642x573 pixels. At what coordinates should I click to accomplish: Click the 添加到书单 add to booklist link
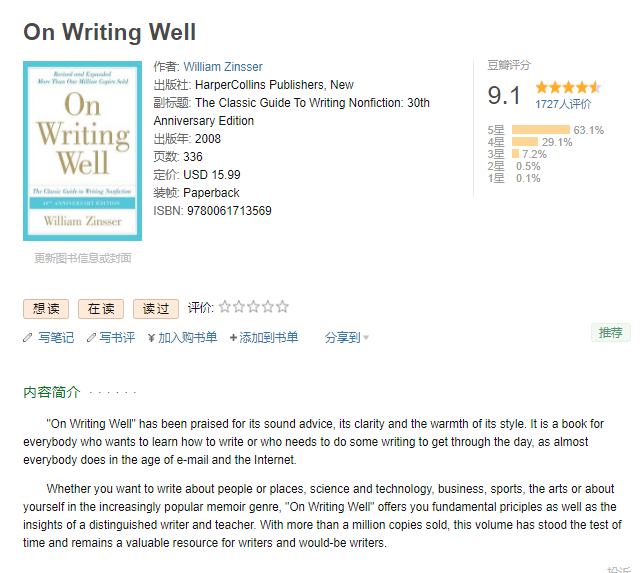tap(268, 338)
